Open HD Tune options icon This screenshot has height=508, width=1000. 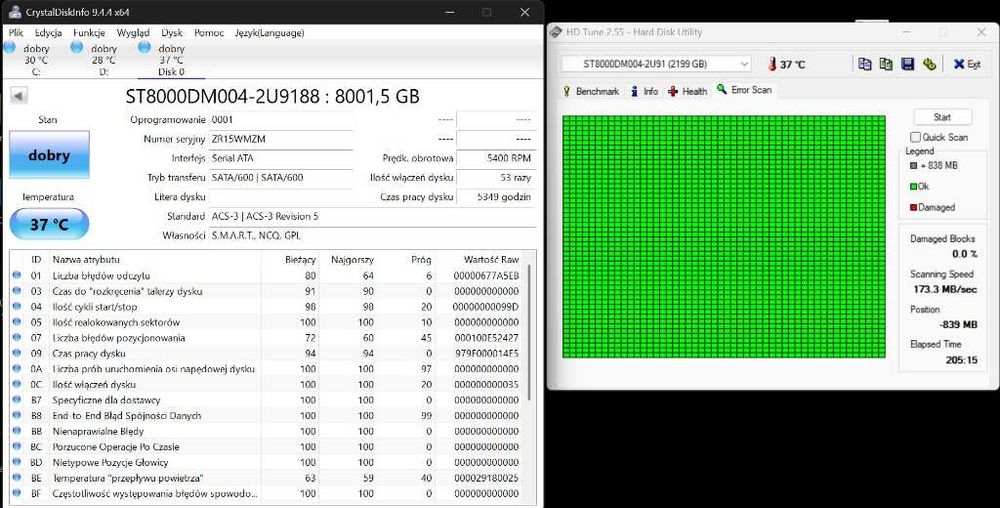929,64
